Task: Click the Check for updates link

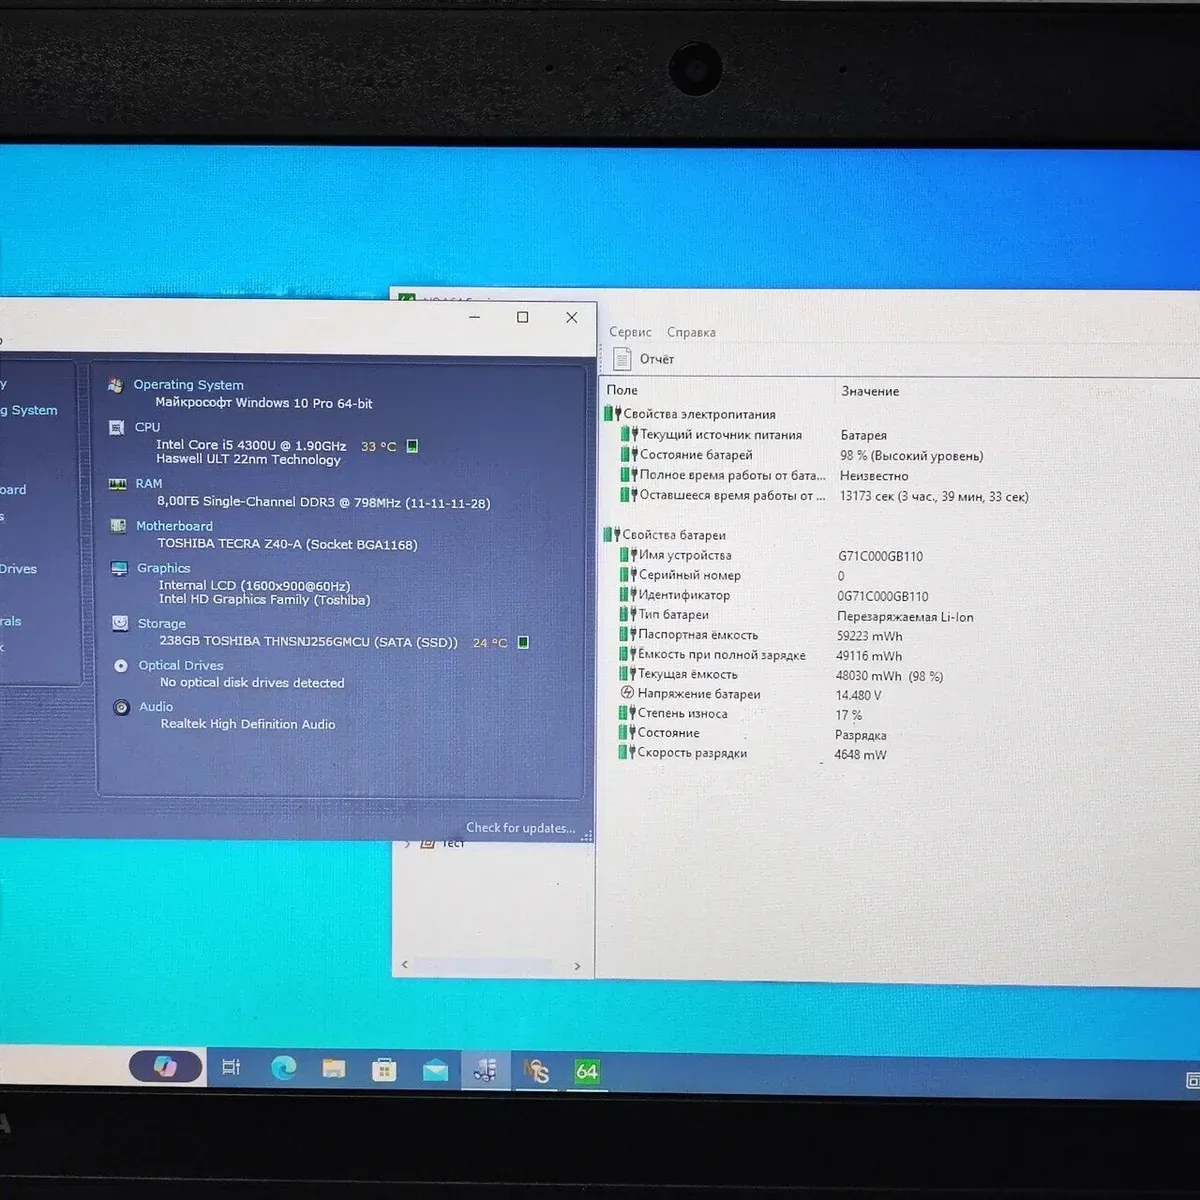Action: (x=520, y=828)
